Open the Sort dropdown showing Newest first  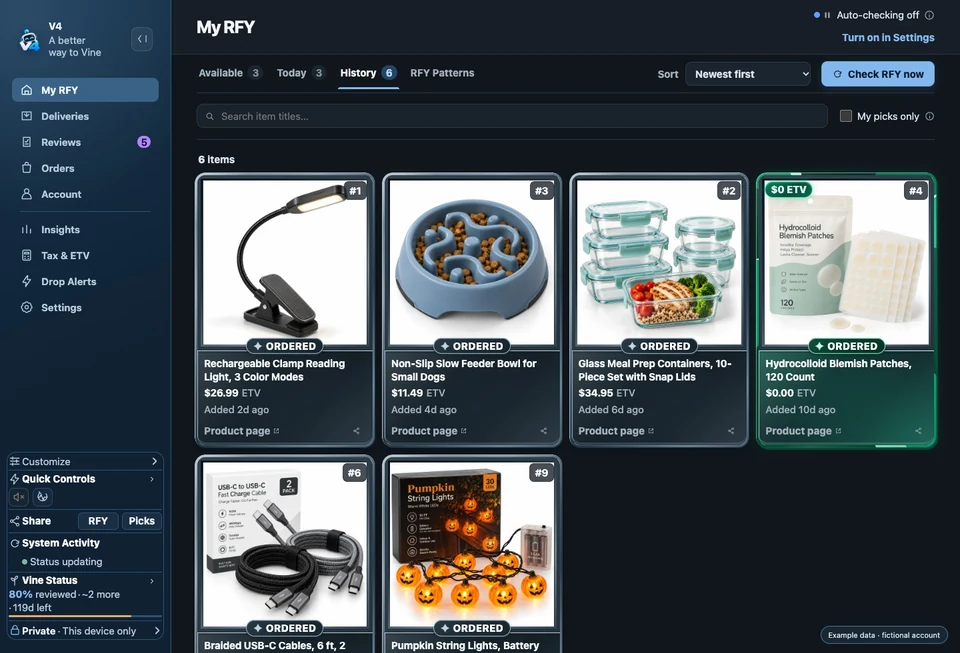[x=748, y=74]
